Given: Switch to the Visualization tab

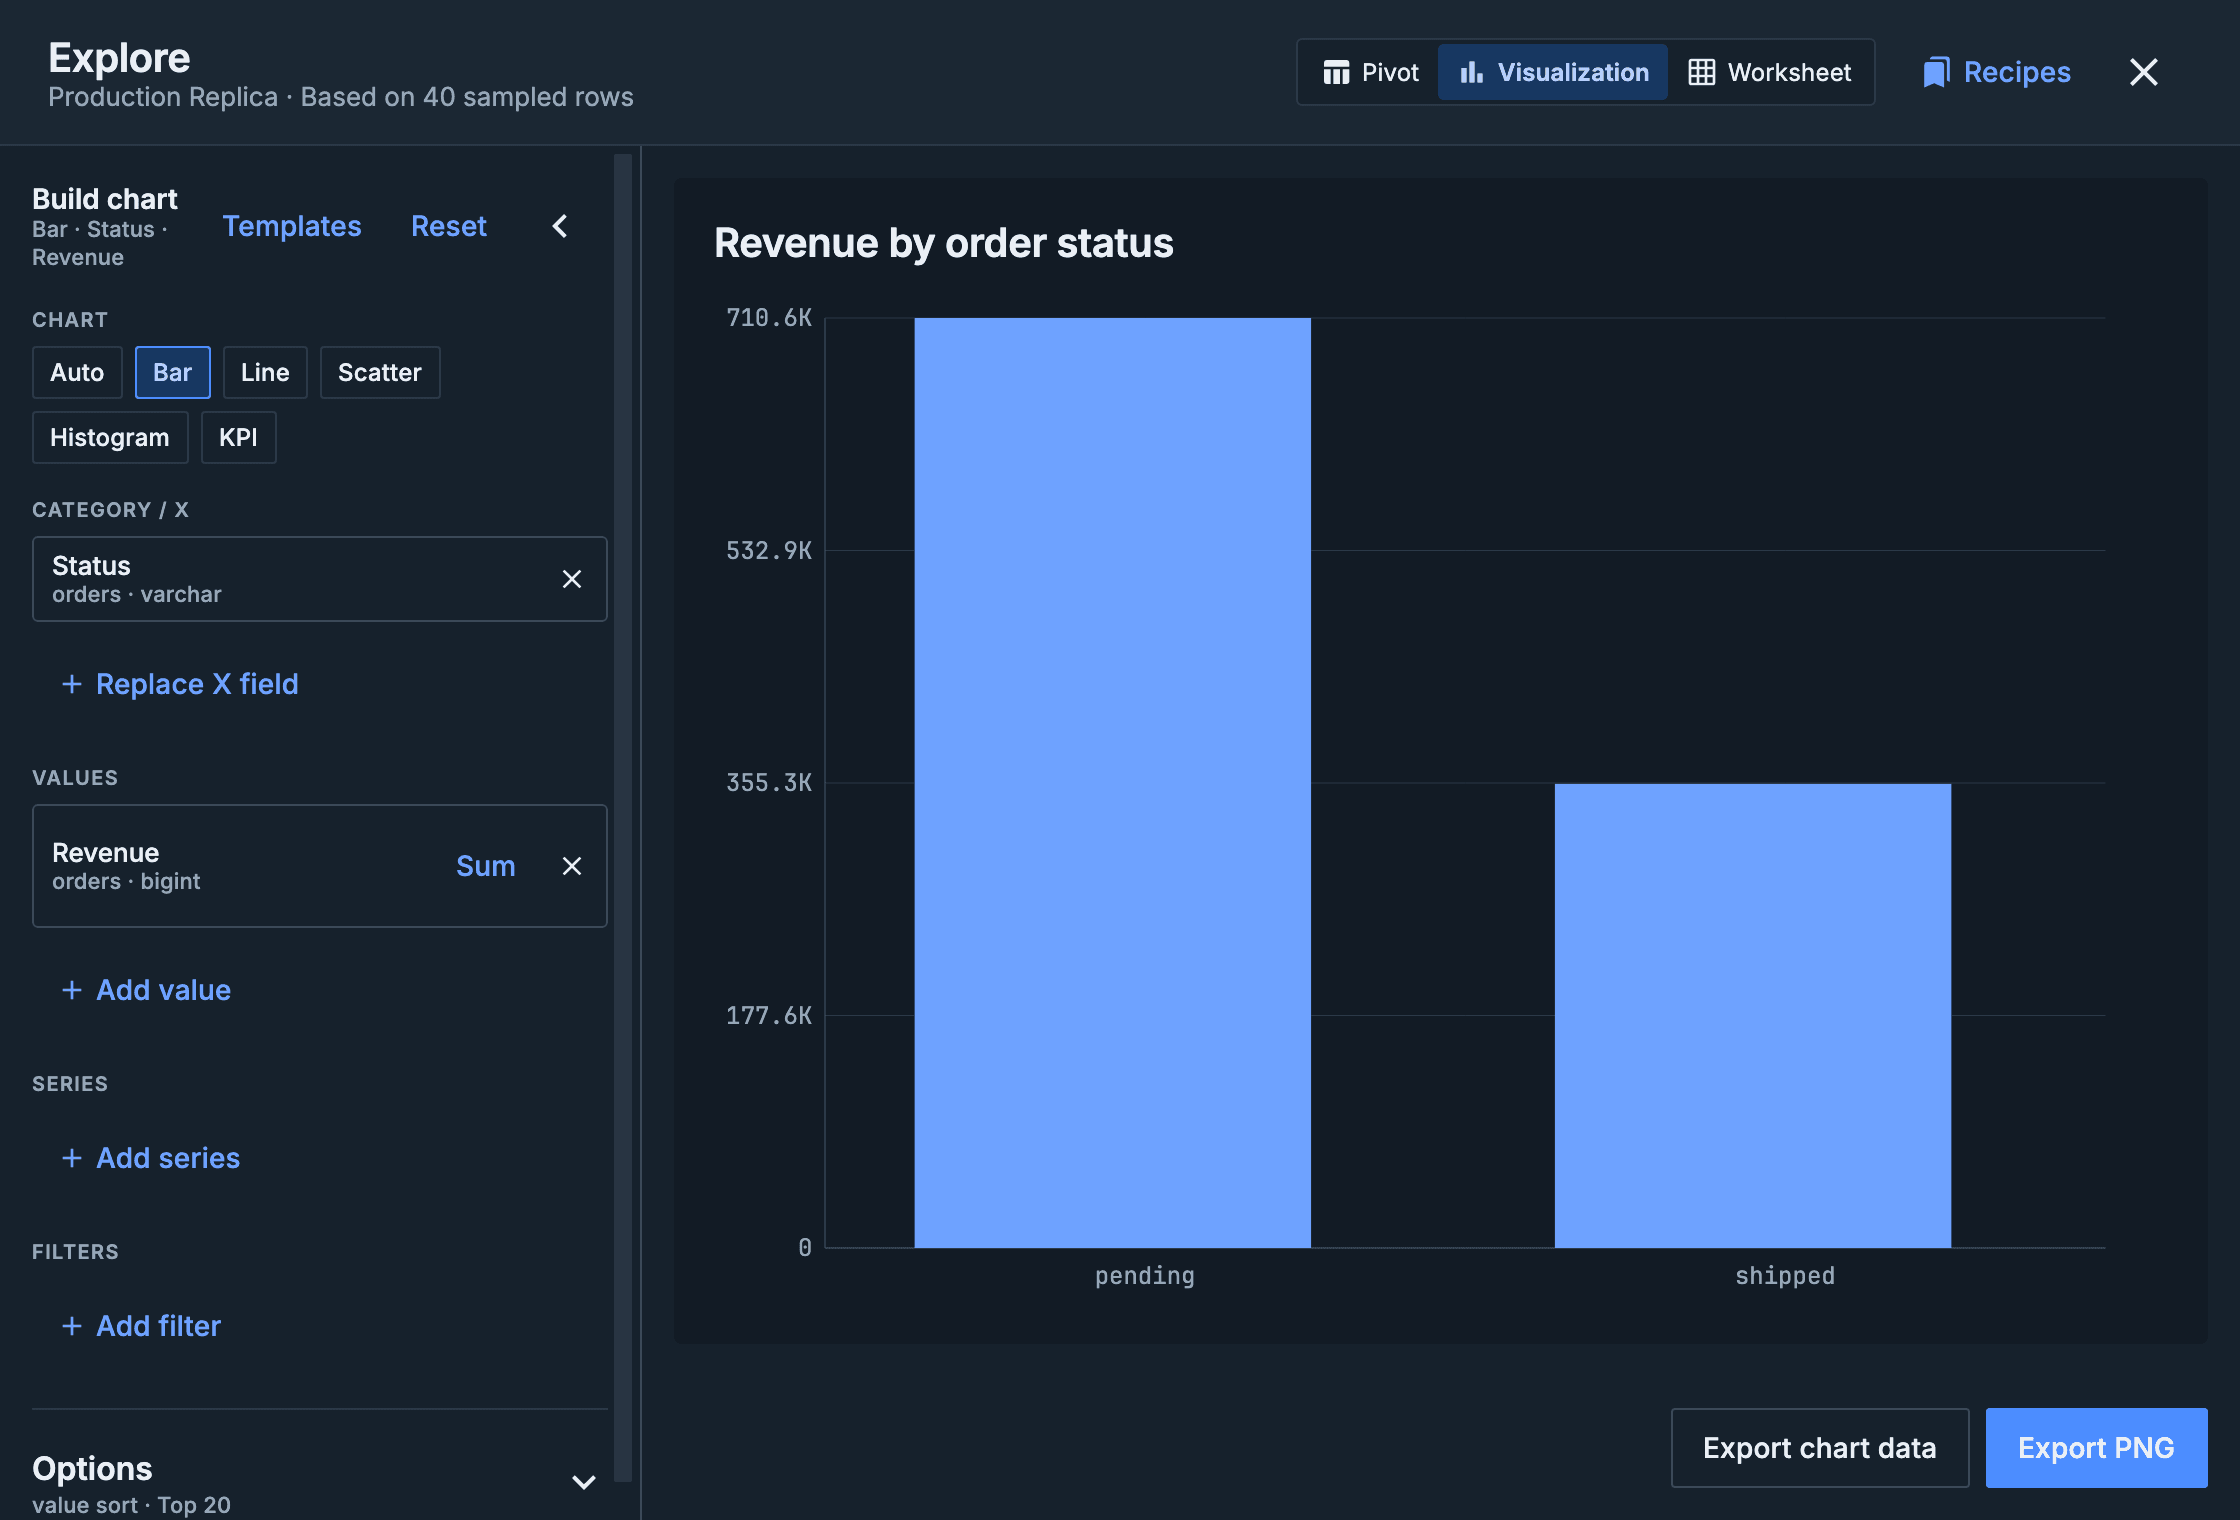Looking at the screenshot, I should [1553, 72].
